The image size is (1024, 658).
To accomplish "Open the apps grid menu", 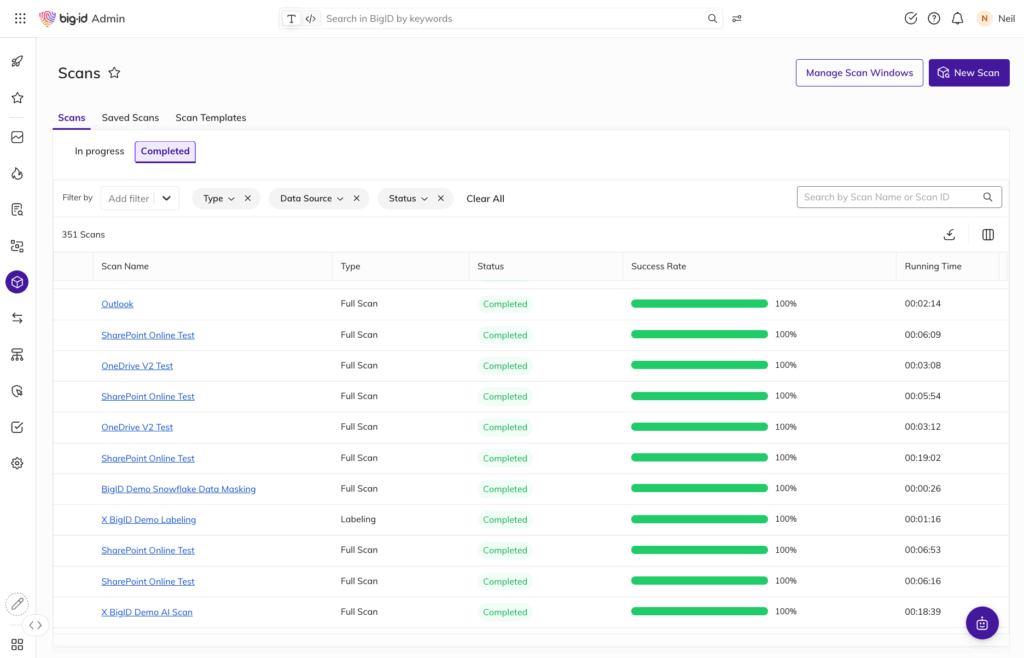I will point(20,18).
